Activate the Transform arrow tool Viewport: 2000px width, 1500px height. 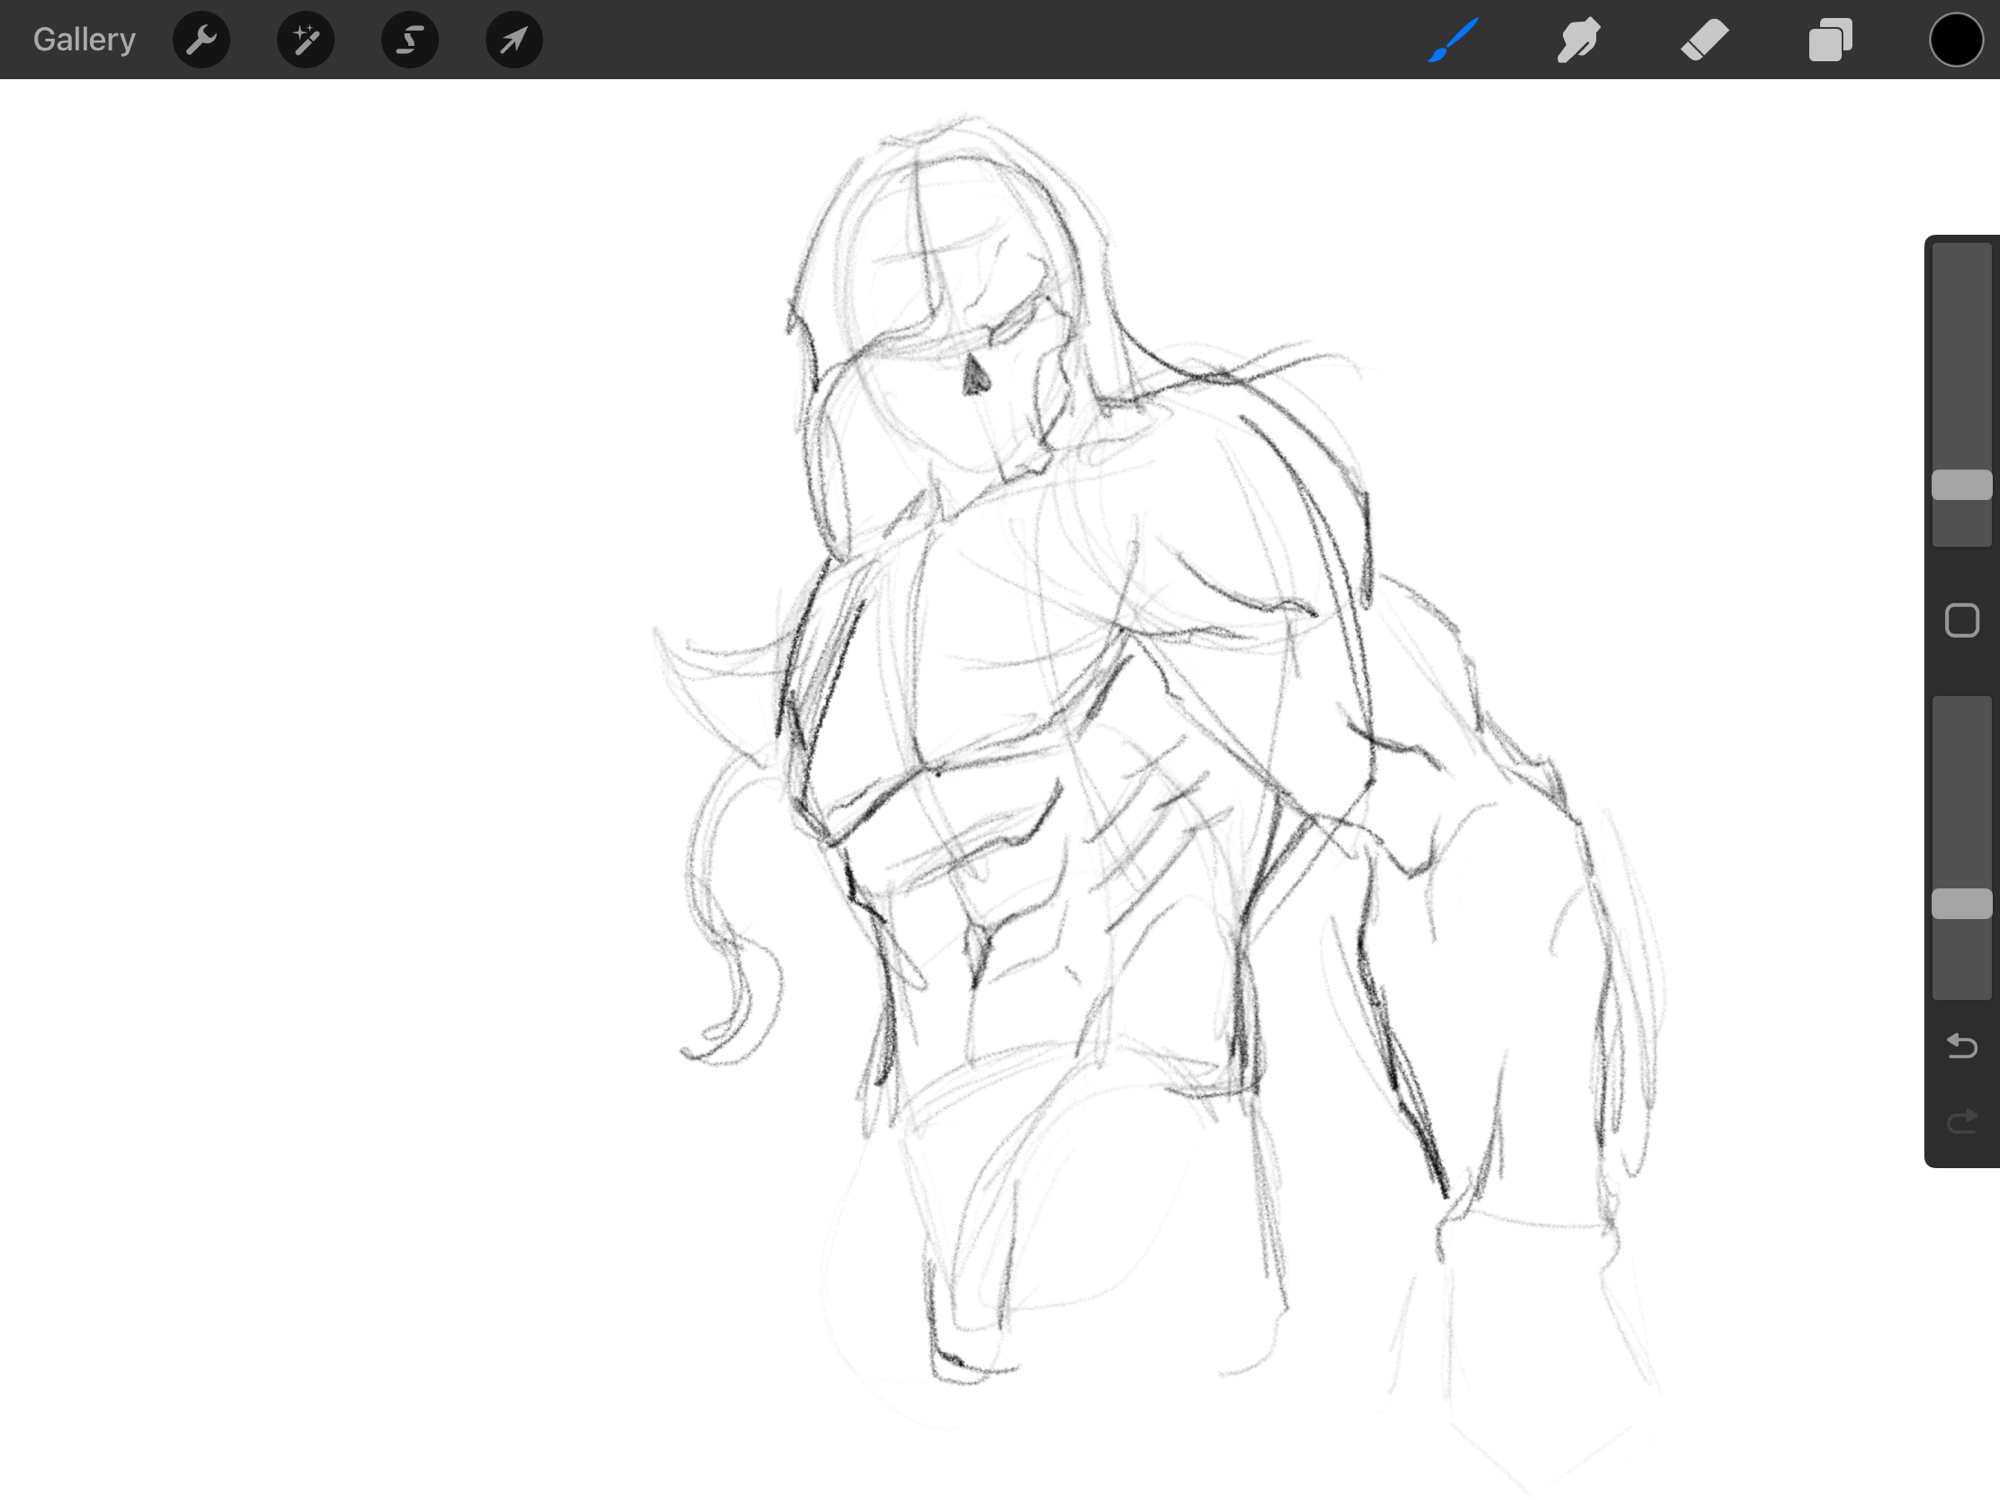pyautogui.click(x=513, y=40)
